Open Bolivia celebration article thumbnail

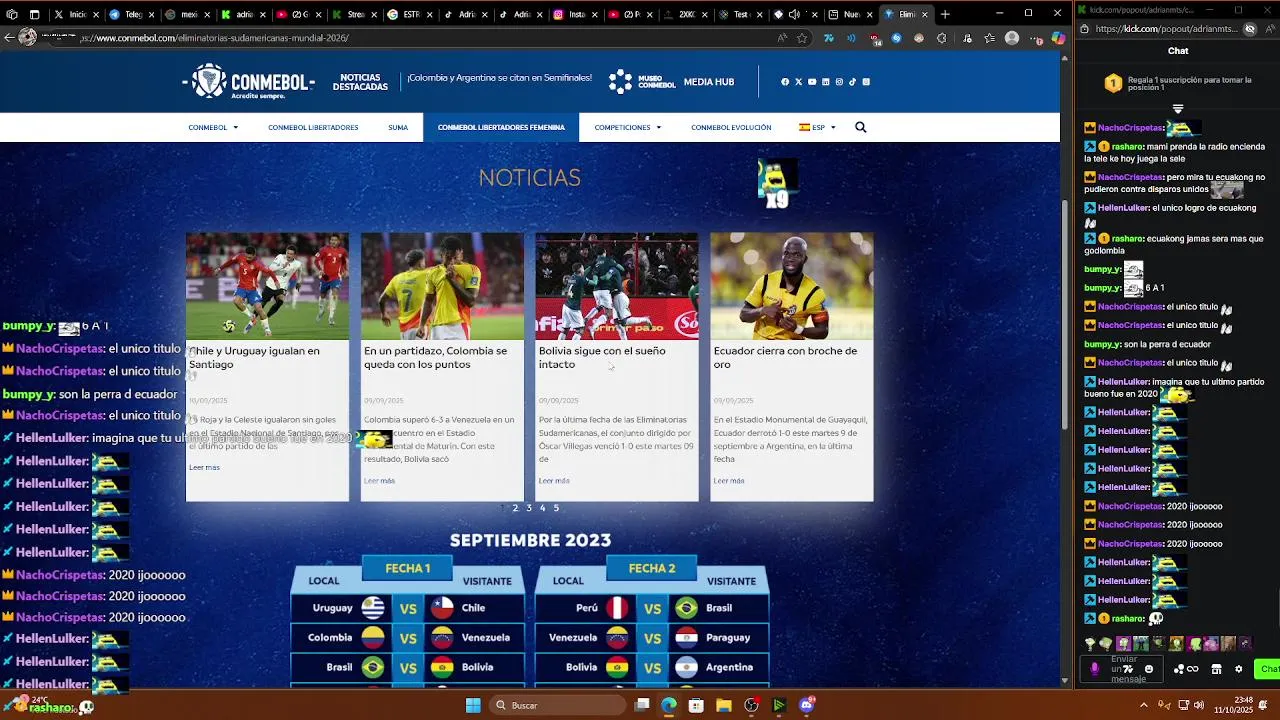(x=617, y=286)
